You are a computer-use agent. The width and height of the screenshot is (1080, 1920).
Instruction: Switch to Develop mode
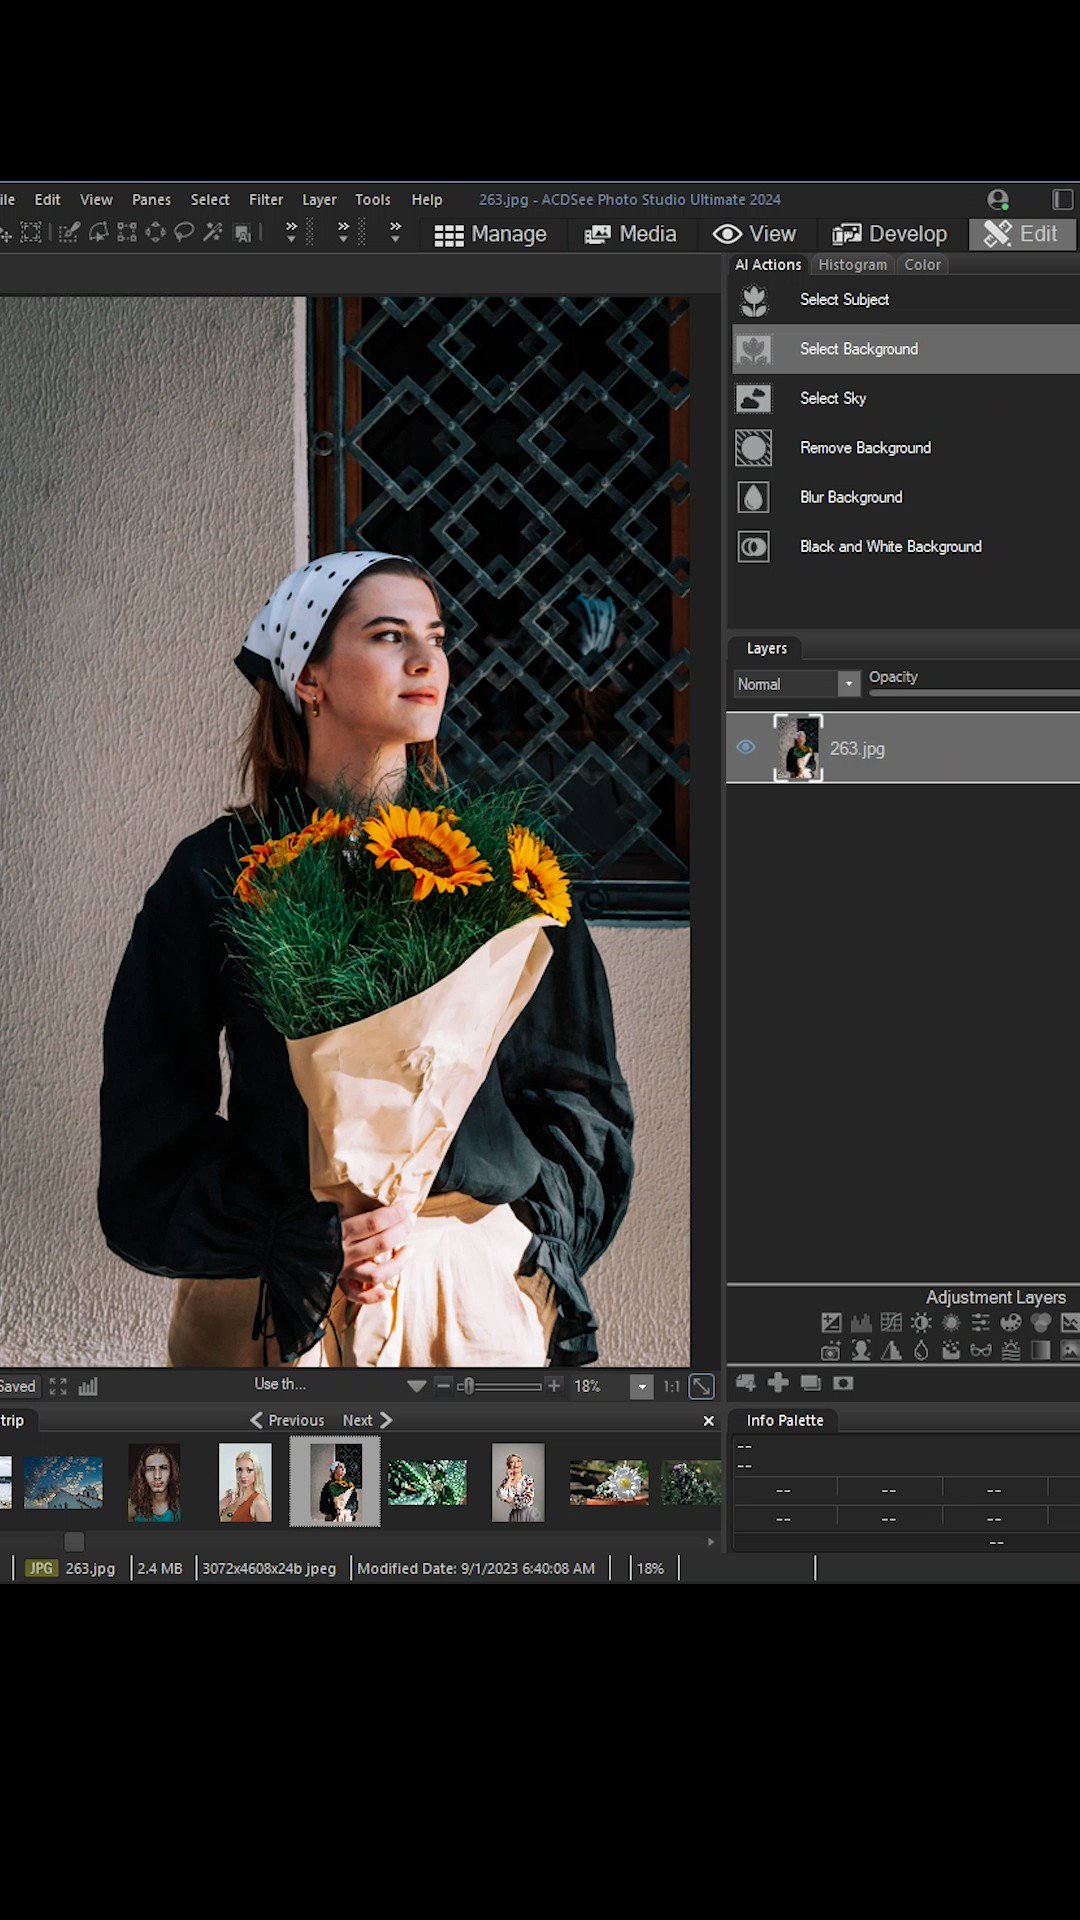coord(889,234)
